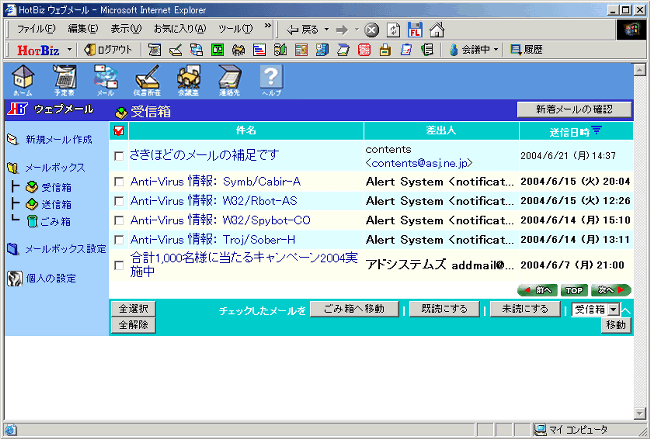
Task: Click the 未読にする button
Action: [525, 309]
